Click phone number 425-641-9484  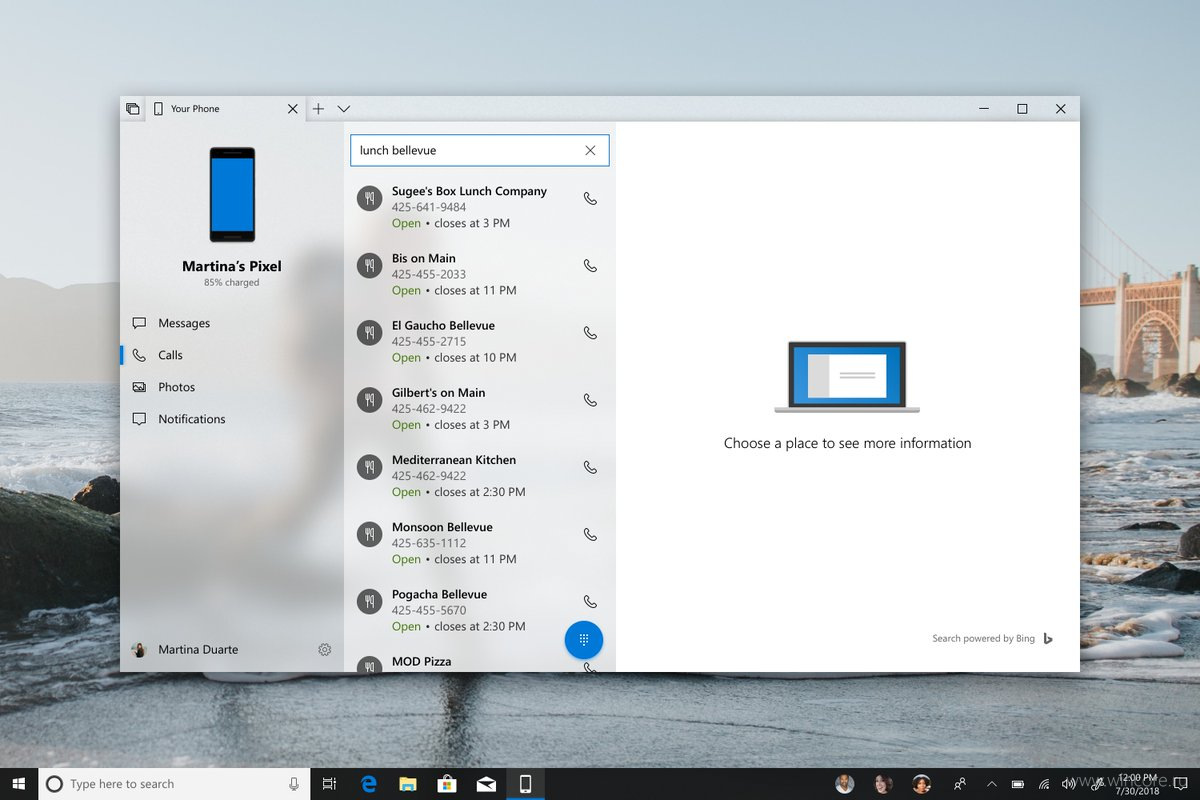429,207
